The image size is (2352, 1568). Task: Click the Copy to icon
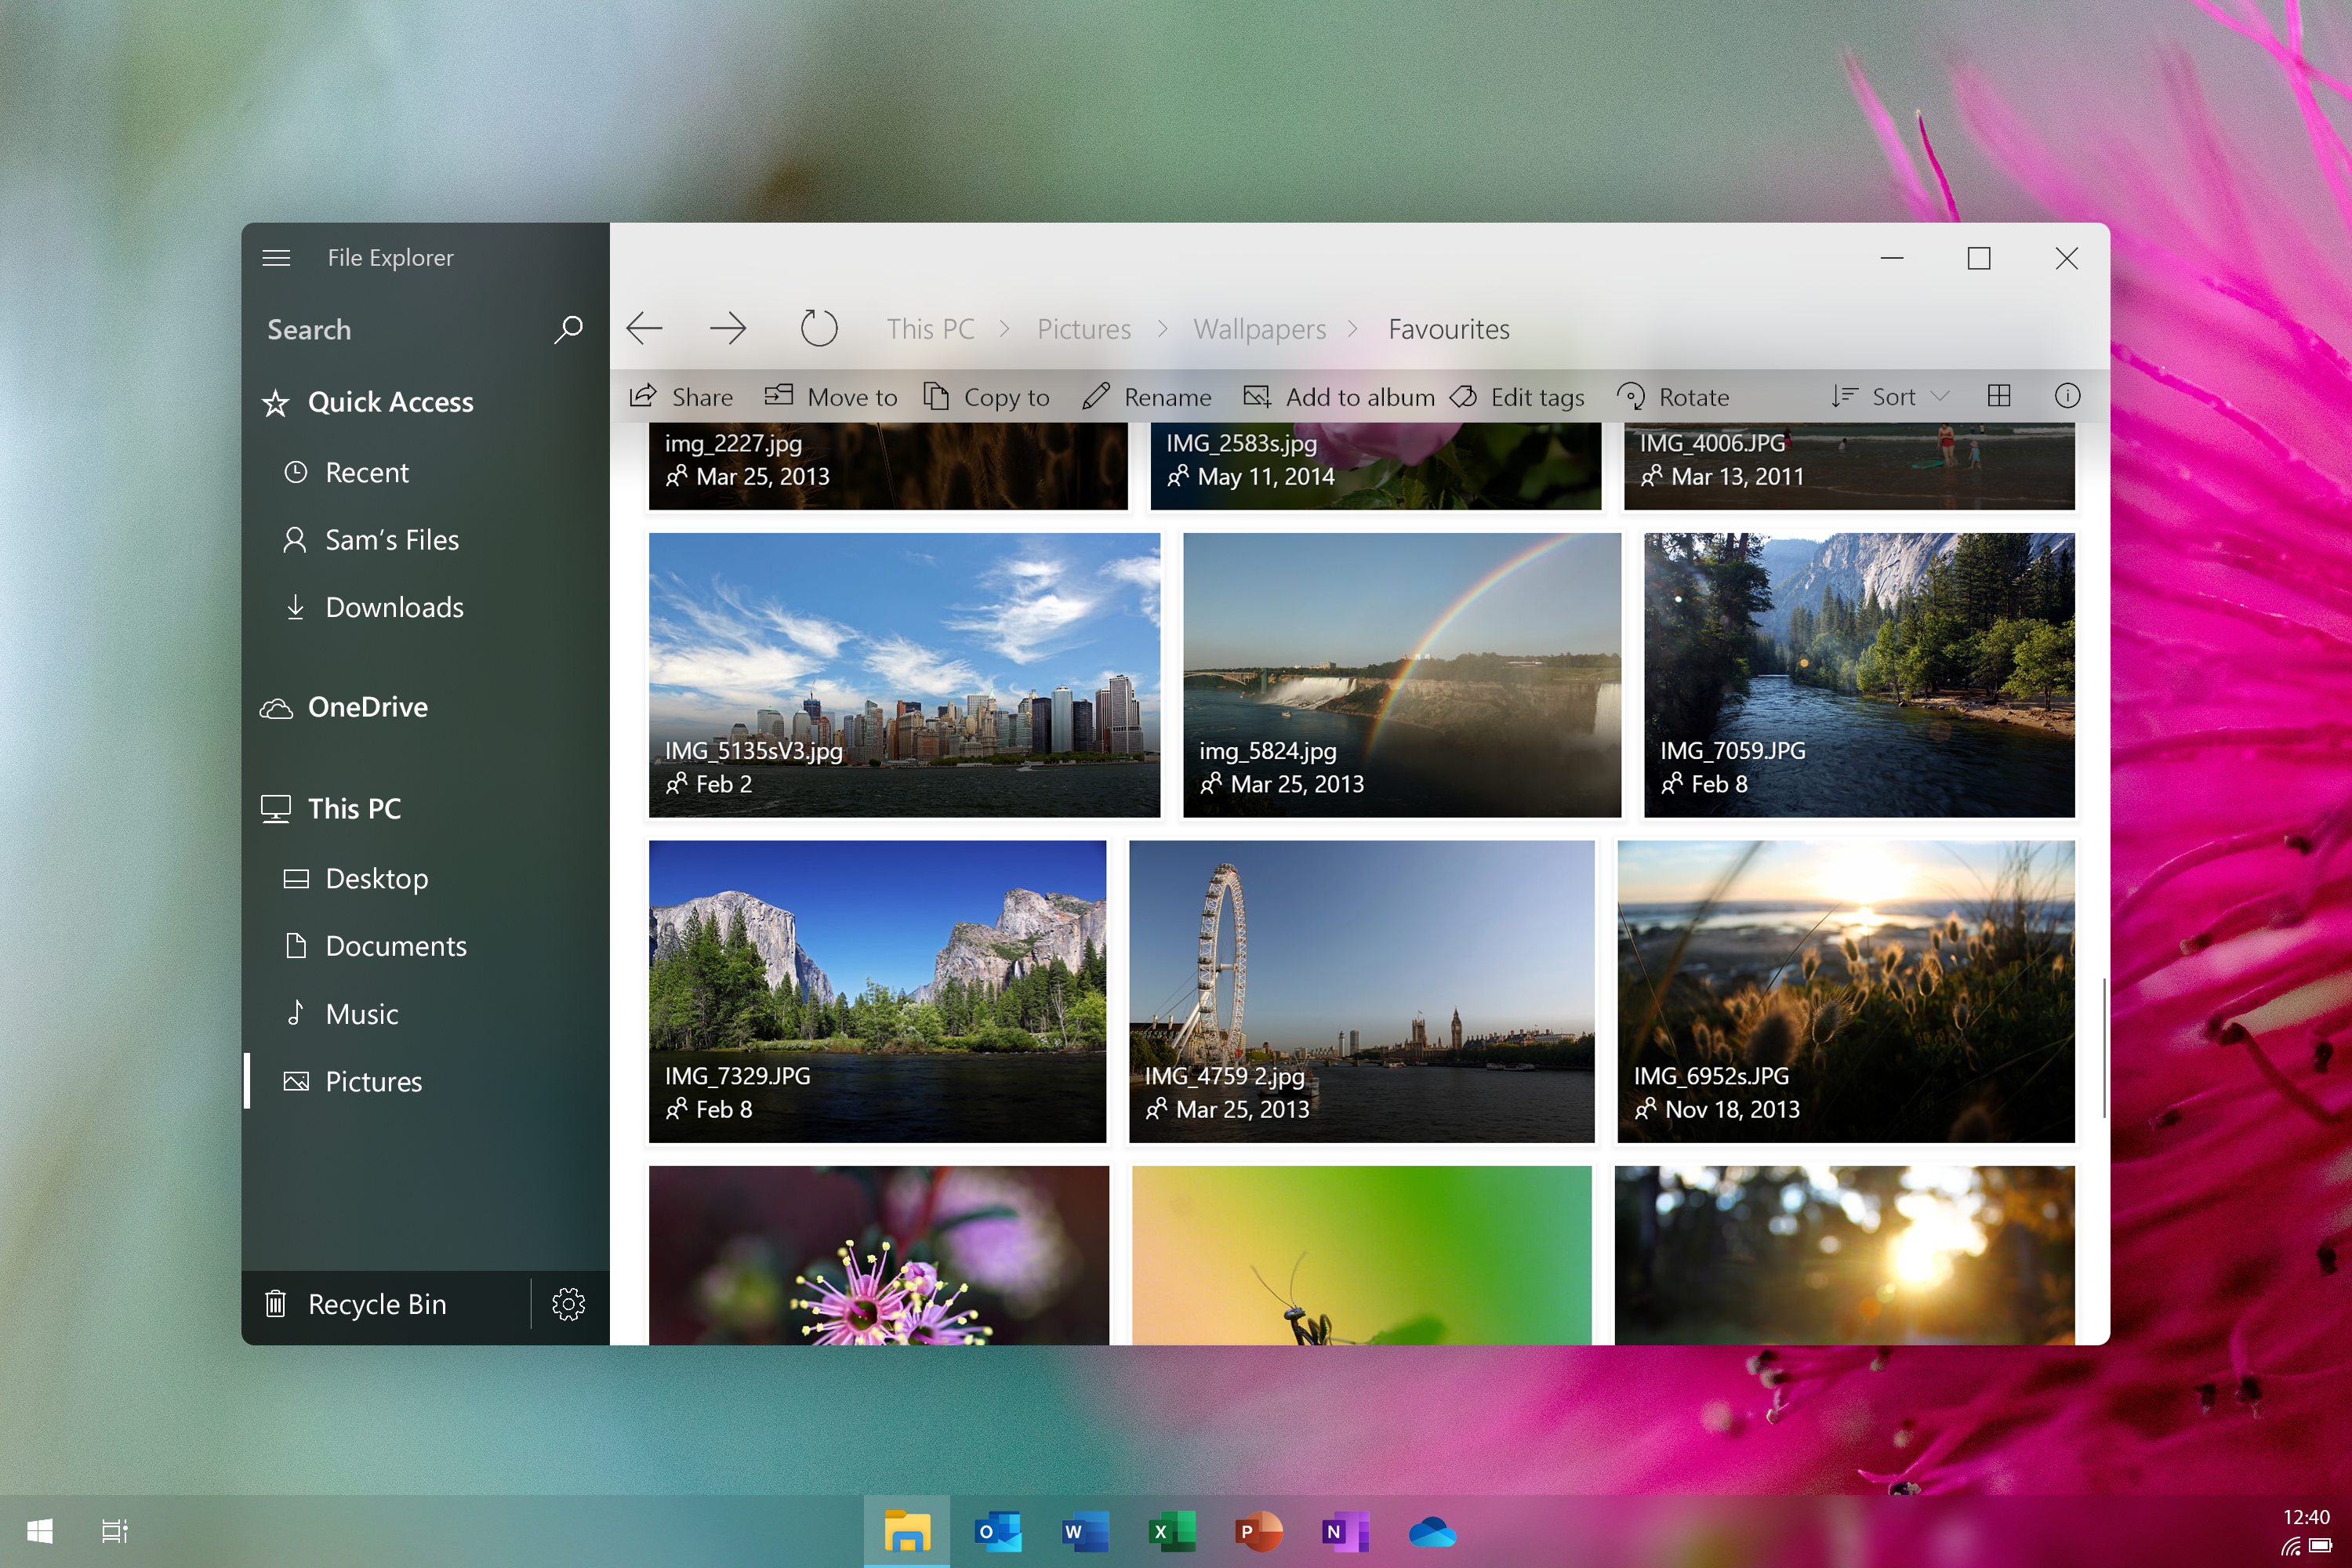[936, 396]
